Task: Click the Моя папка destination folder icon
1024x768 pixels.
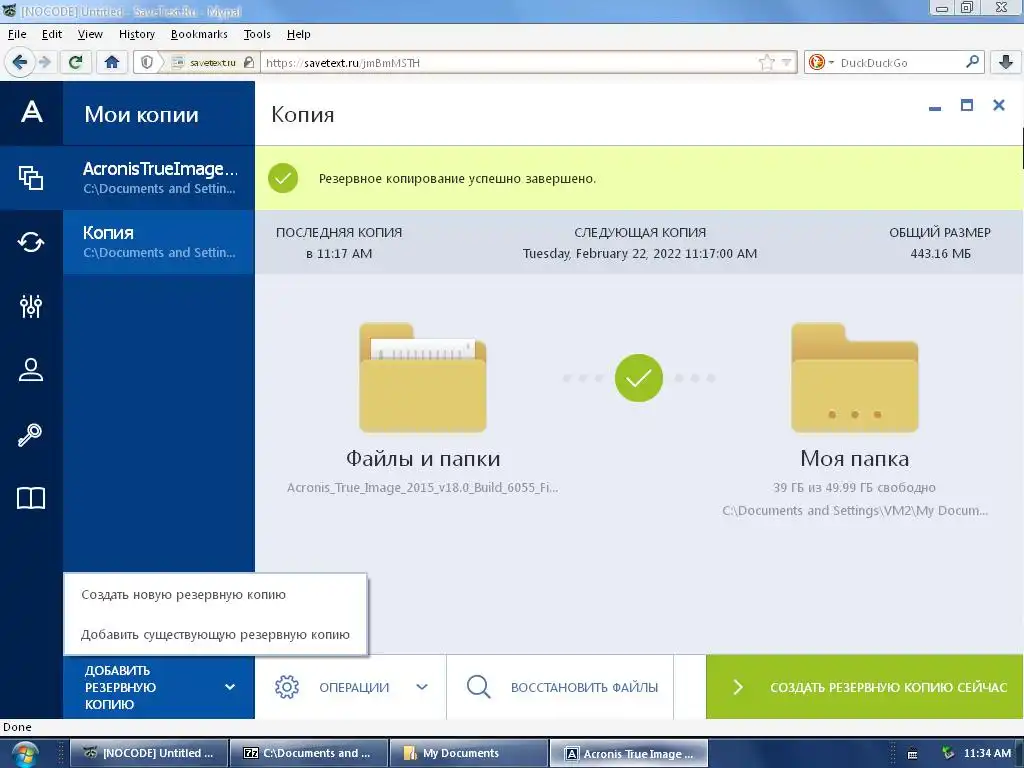Action: pos(854,377)
